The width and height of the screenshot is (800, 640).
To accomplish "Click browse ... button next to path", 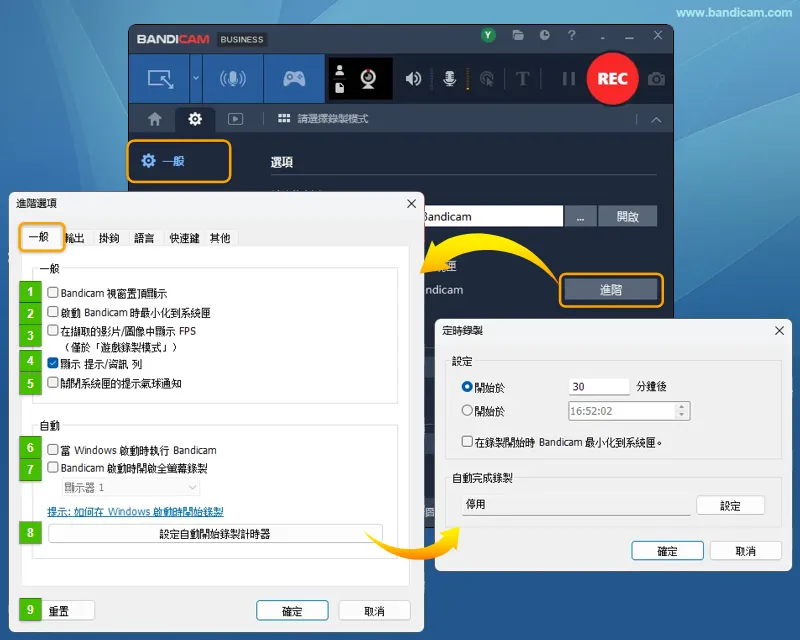I will (580, 216).
